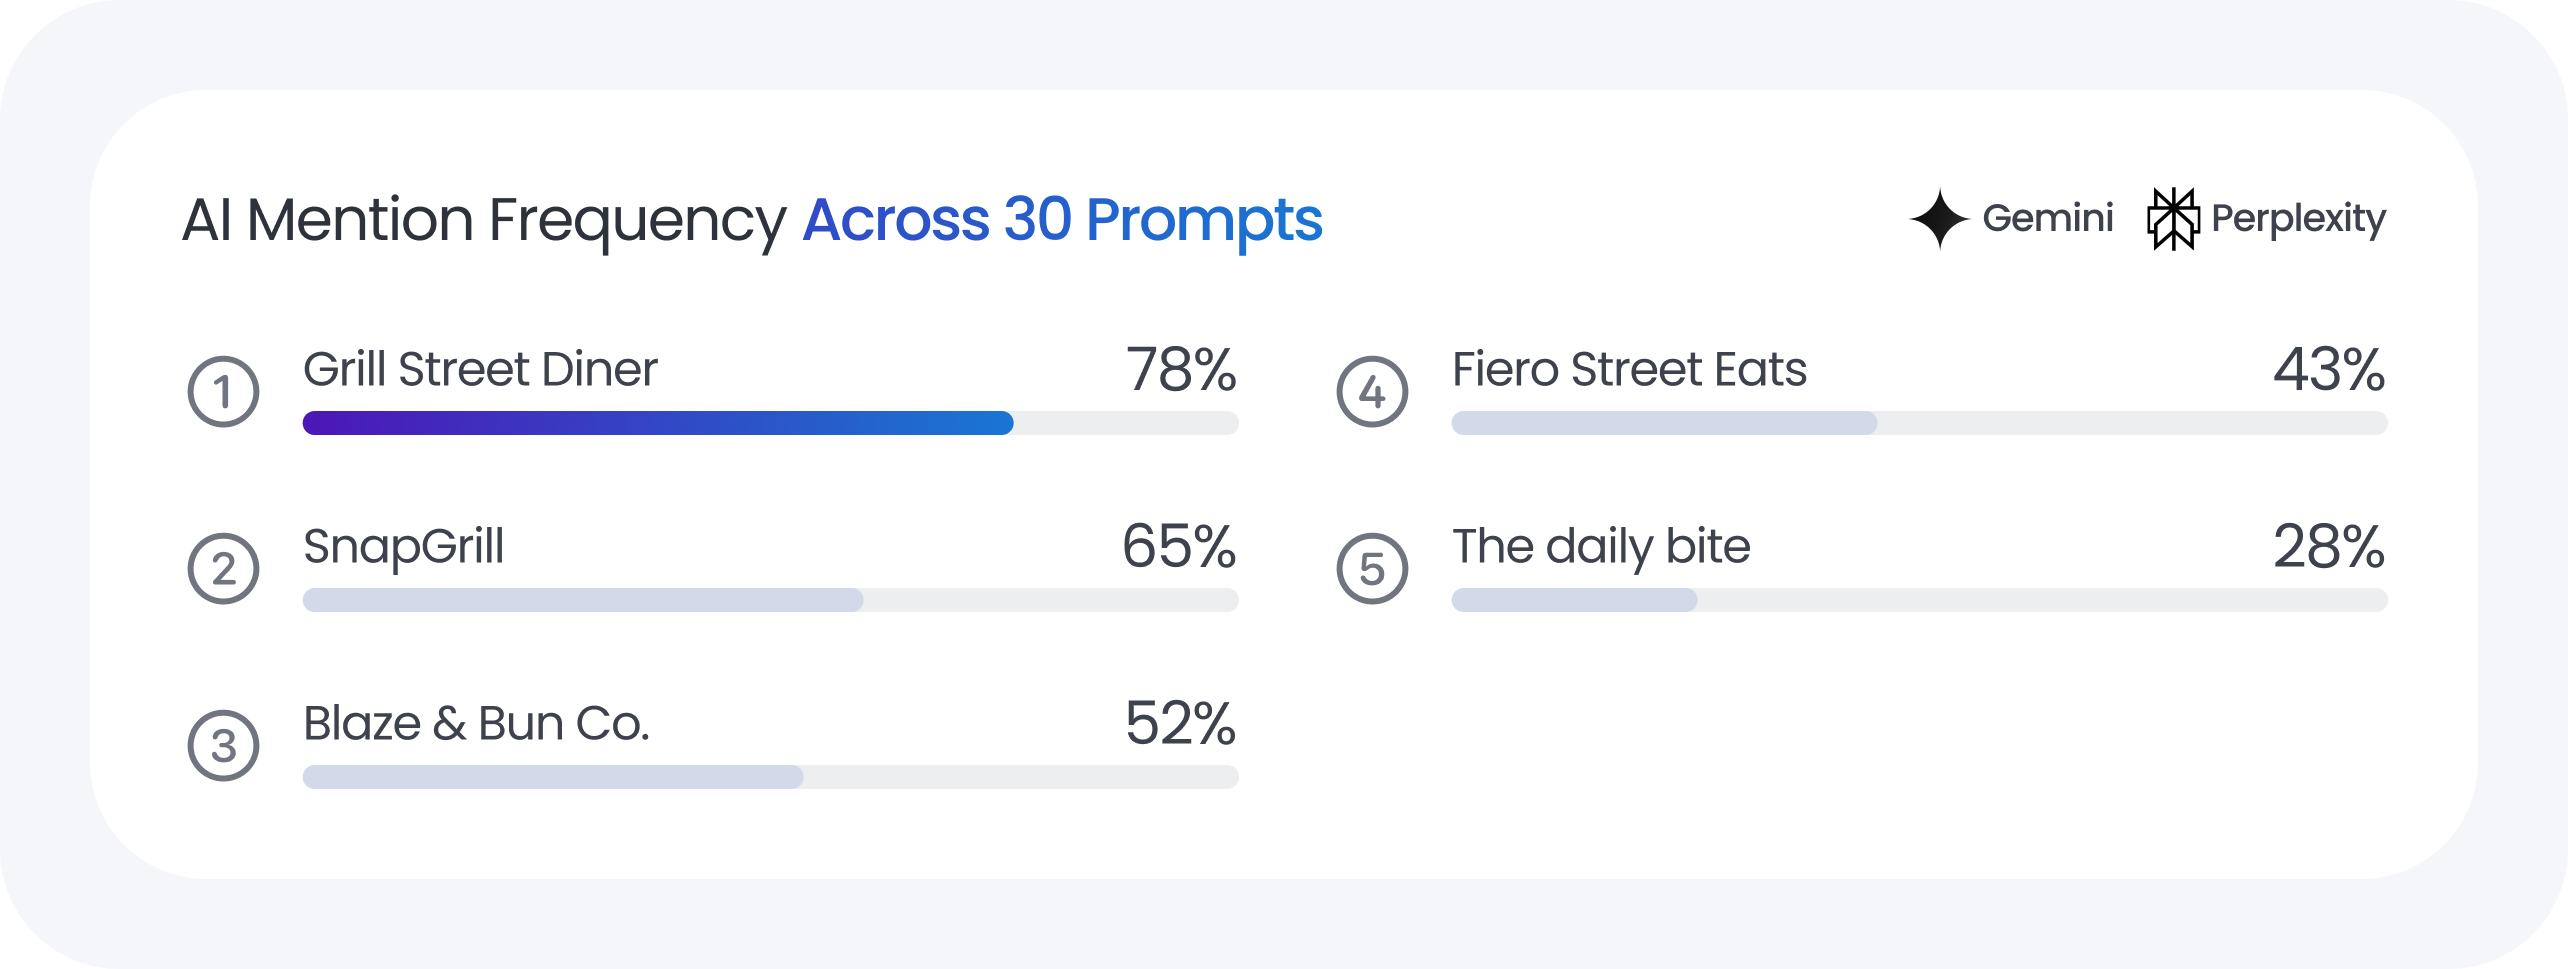The image size is (2568, 969).
Task: Open the Grill Street Diner name
Action: pos(480,369)
